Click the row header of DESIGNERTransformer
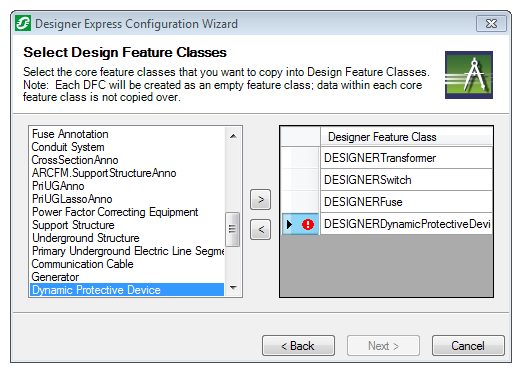 pyautogui.click(x=300, y=158)
